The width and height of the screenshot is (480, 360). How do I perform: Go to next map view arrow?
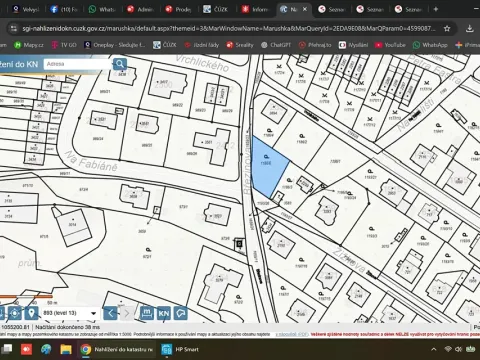tap(127, 313)
